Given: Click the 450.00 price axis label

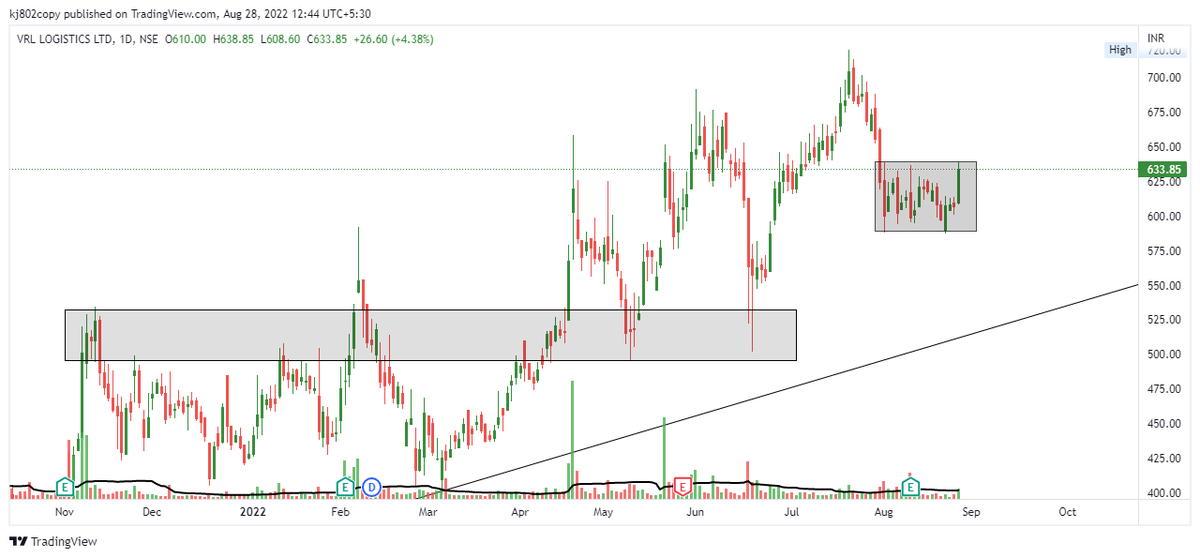Looking at the screenshot, I should click(x=1162, y=424).
